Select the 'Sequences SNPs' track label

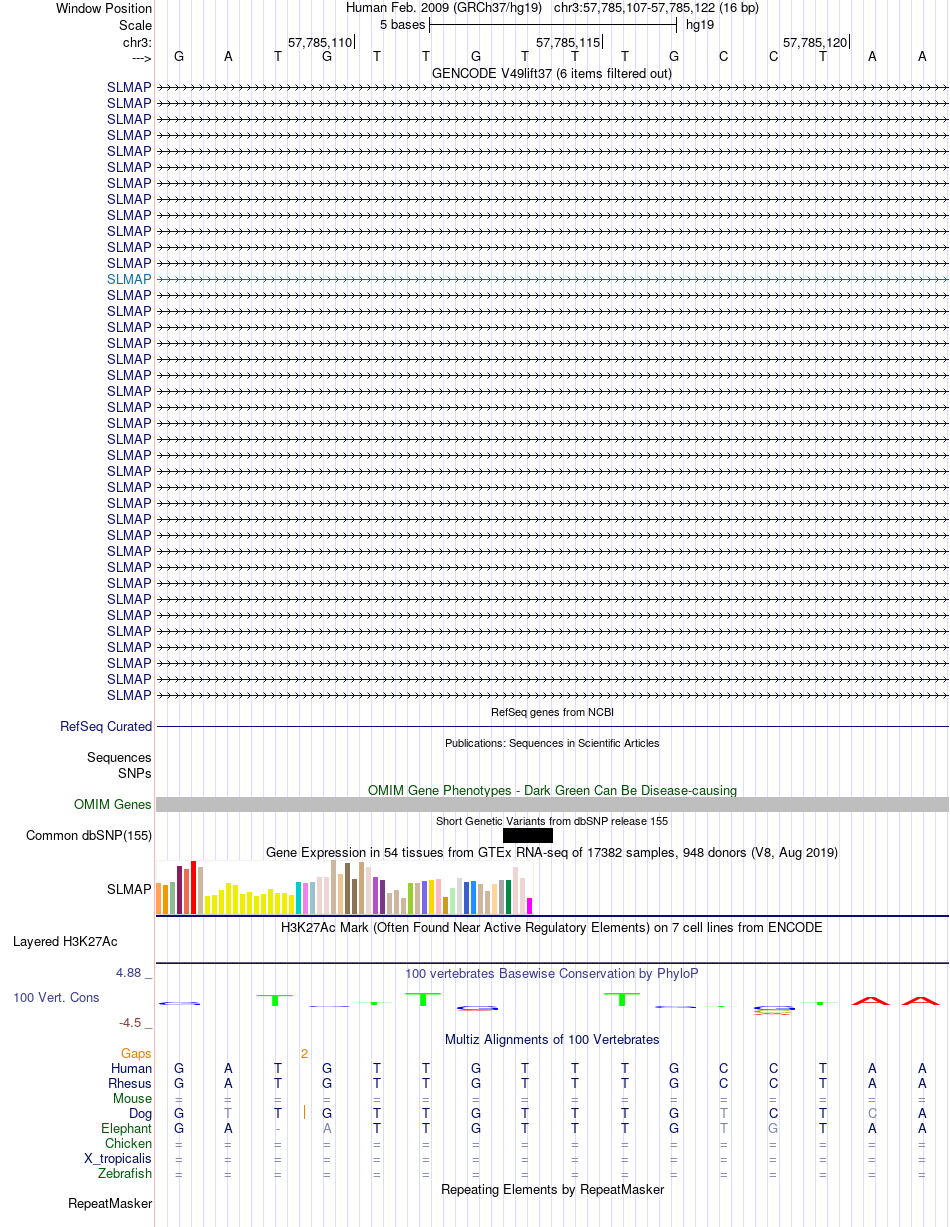(x=119, y=765)
